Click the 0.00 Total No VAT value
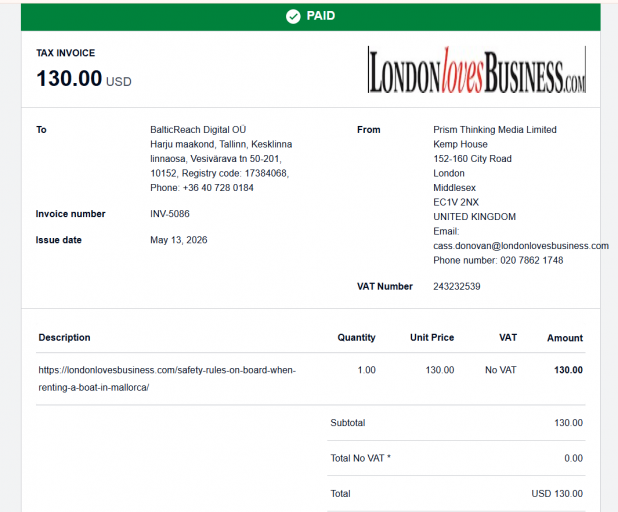Image resolution: width=618 pixels, height=512 pixels. [x=573, y=458]
